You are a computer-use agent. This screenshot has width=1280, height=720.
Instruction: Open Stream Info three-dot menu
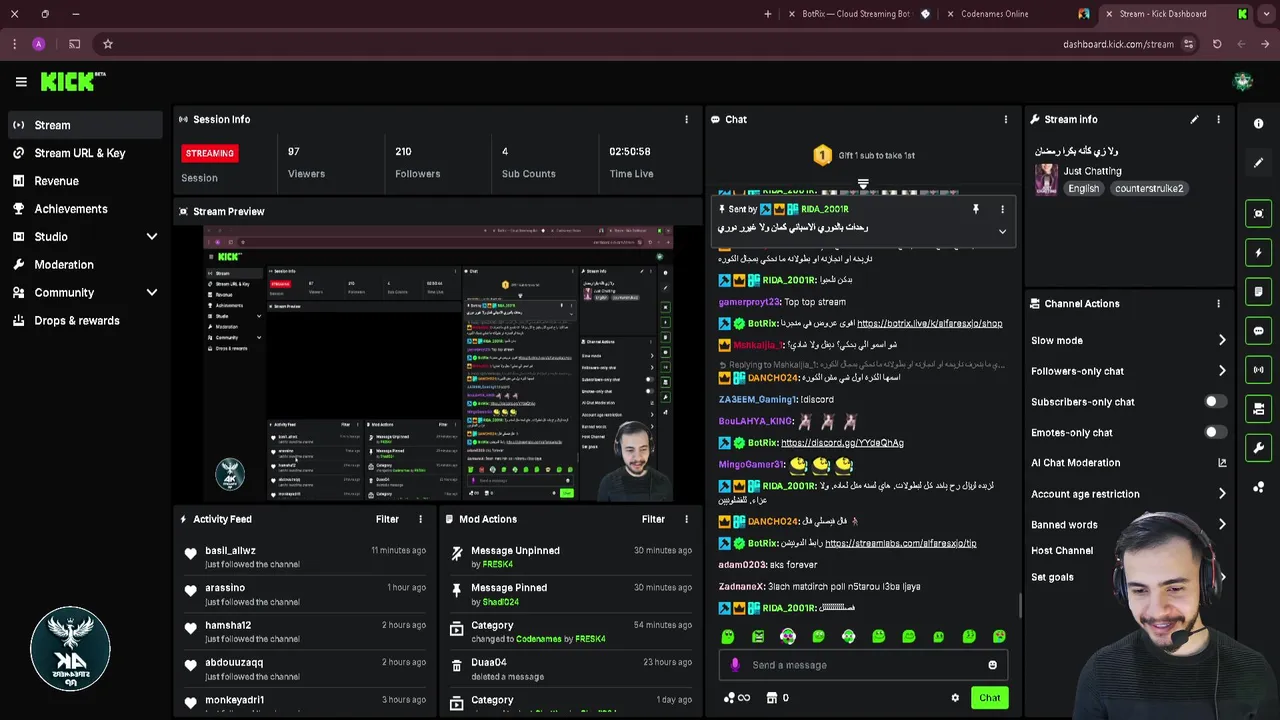(x=1218, y=119)
